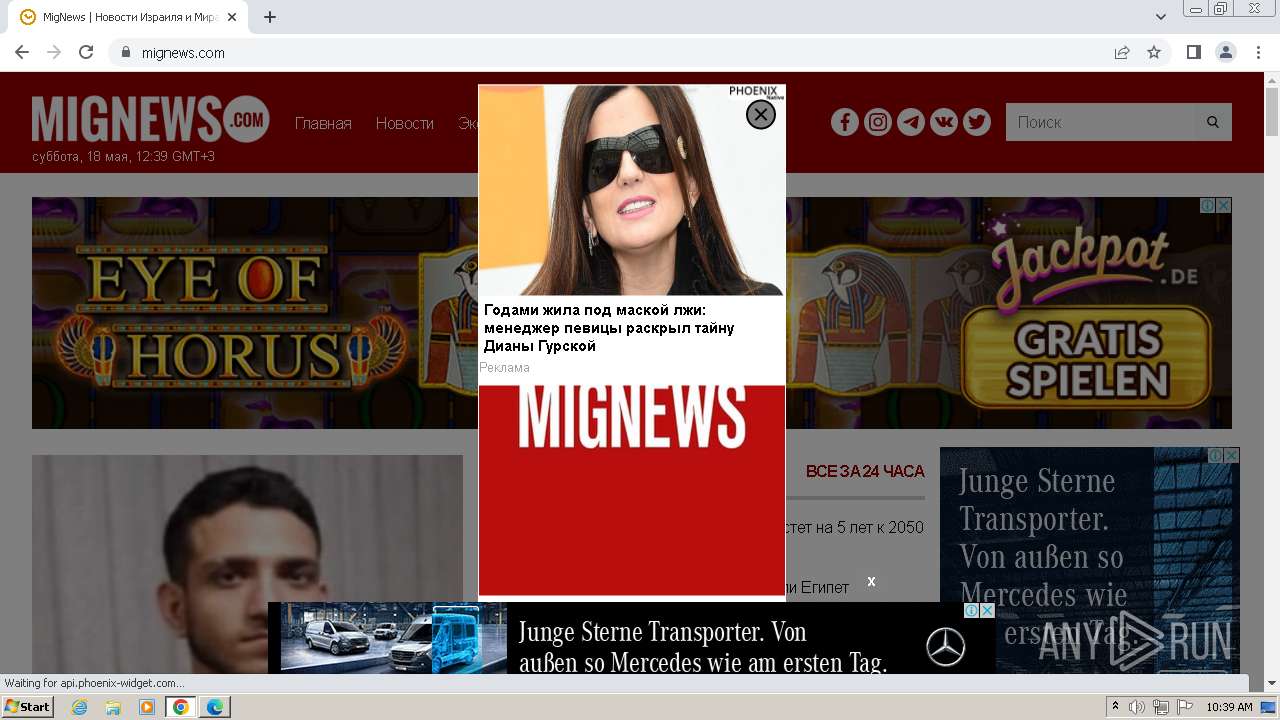
Task: Bookmark this page with star icon
Action: coord(1154,52)
